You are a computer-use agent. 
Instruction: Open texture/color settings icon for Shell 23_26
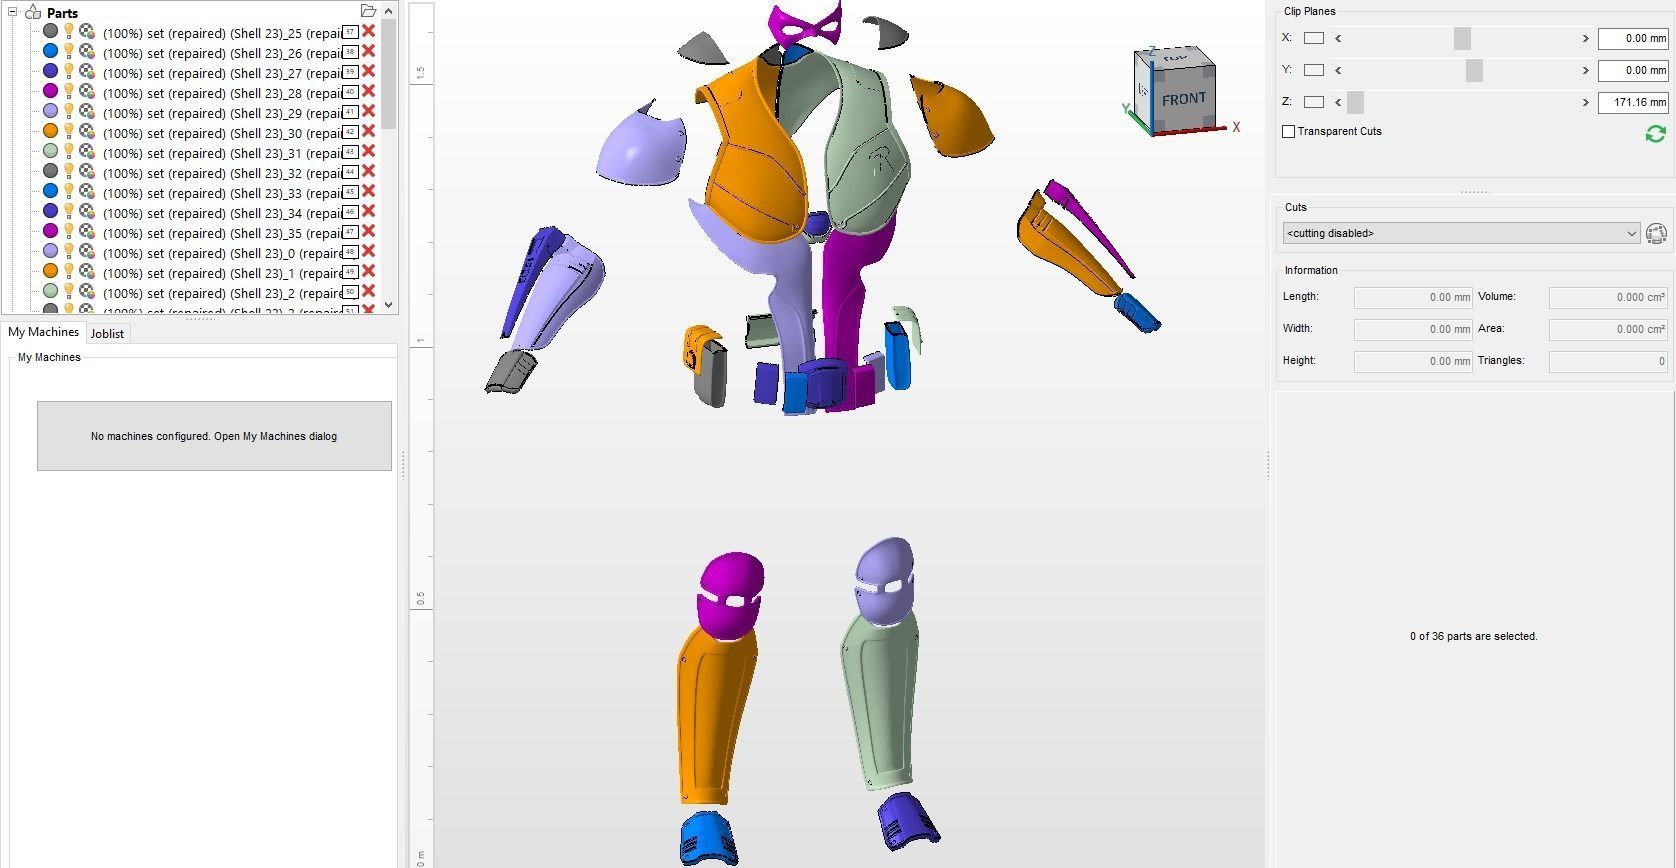pos(87,52)
